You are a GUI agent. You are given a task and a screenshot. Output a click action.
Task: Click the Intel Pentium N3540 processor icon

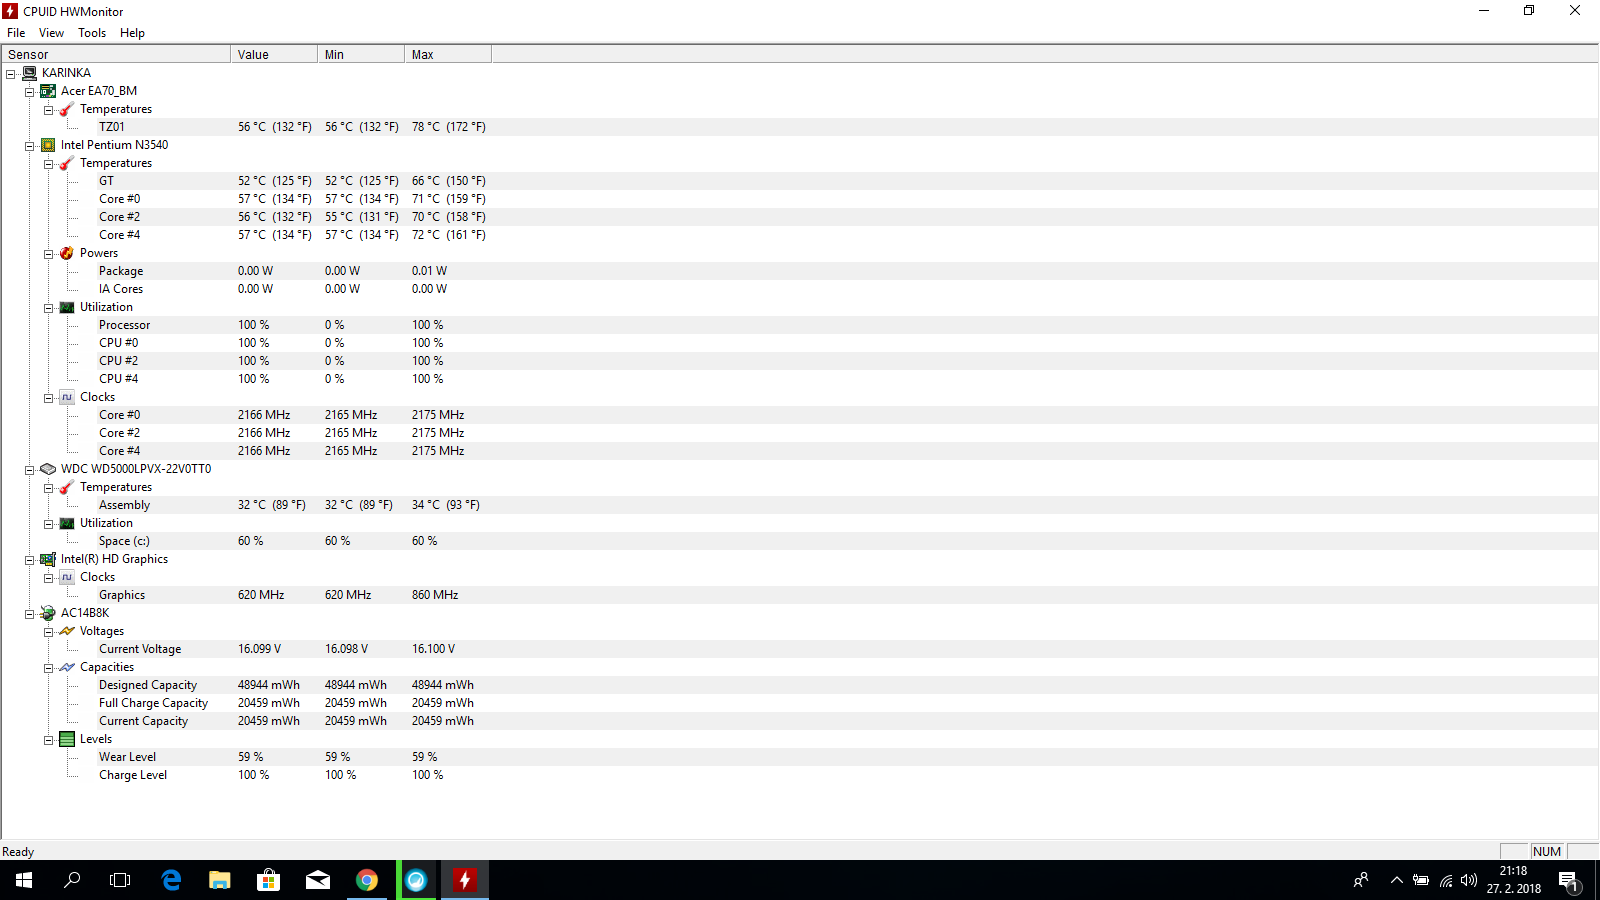(48, 145)
